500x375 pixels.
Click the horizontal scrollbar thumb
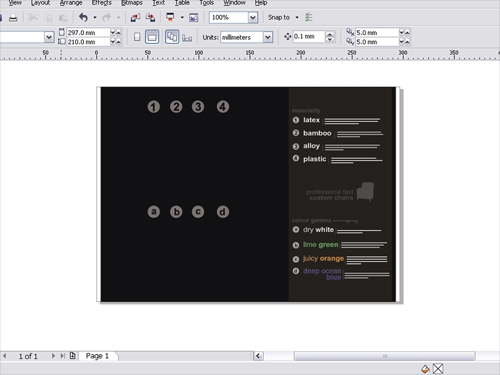coord(385,356)
